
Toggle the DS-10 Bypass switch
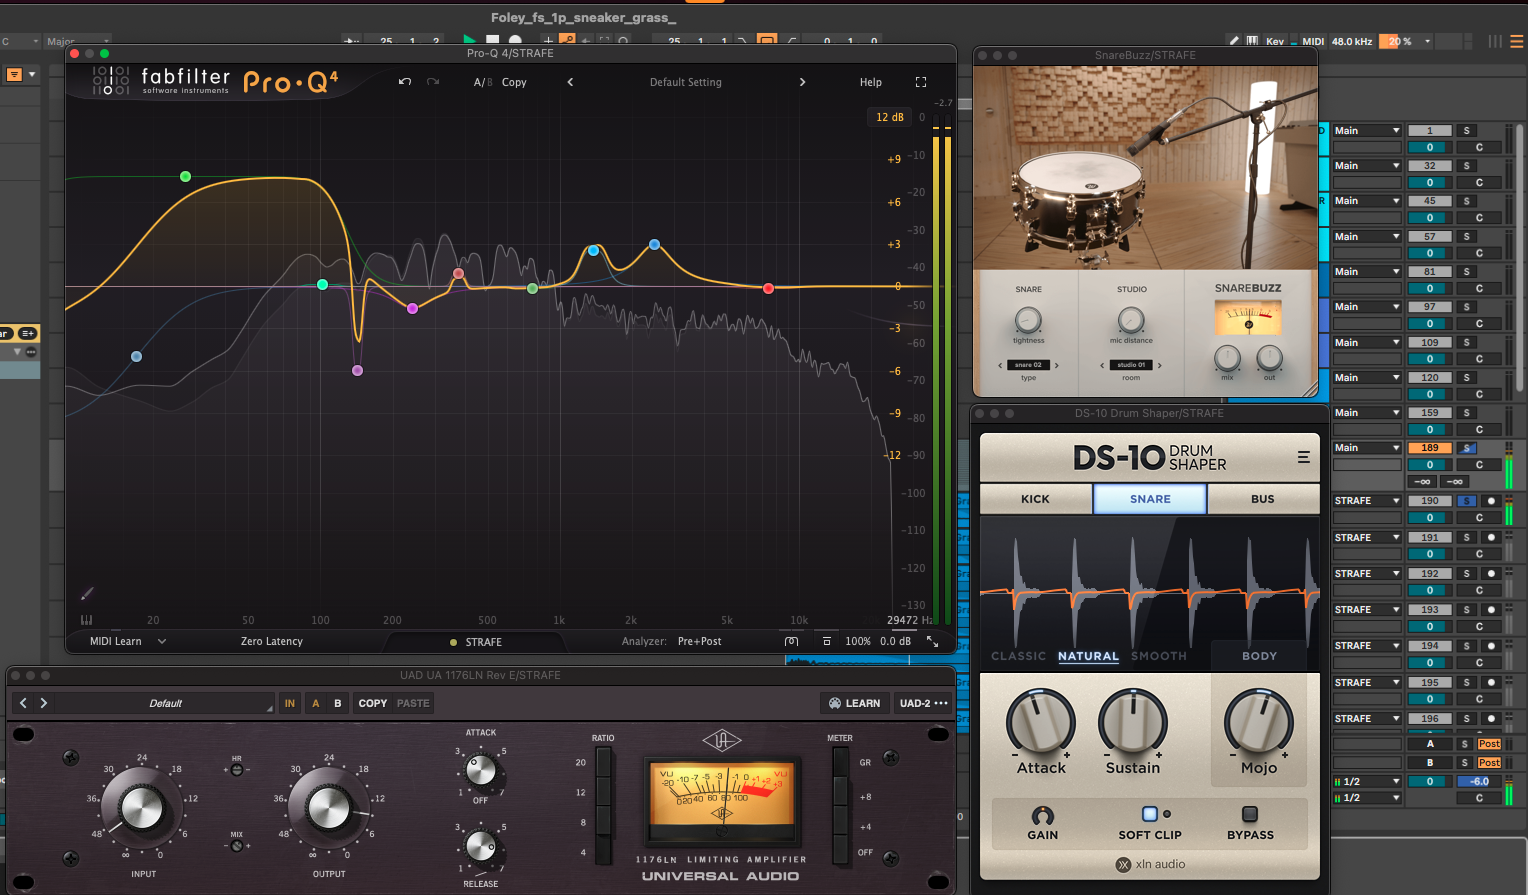[1250, 814]
